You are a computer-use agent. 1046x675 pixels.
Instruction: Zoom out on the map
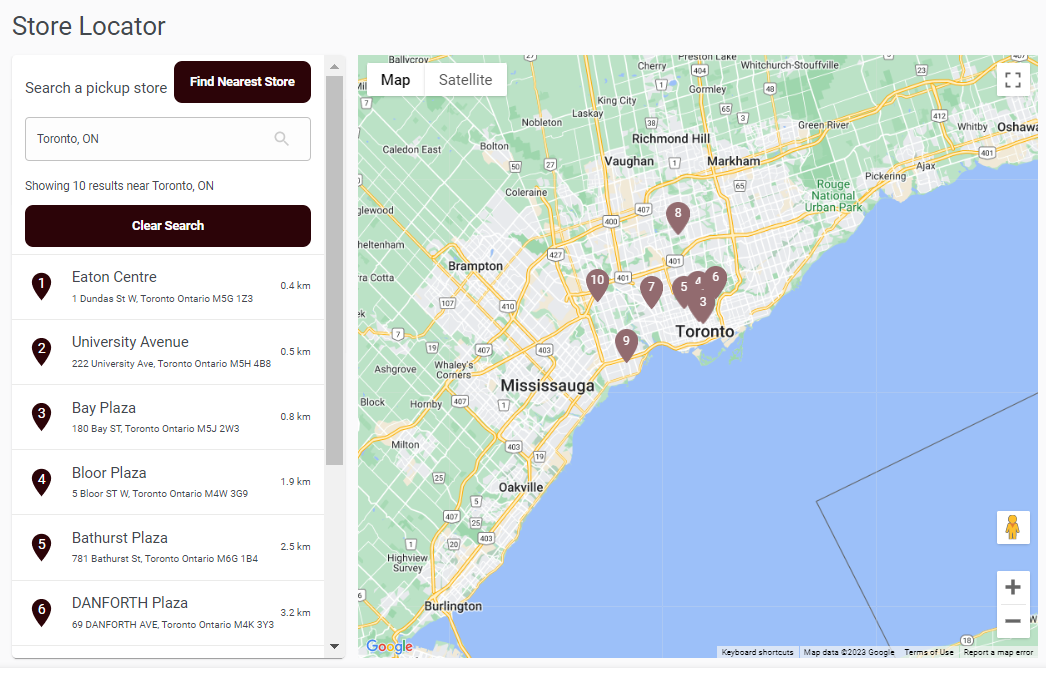1013,620
